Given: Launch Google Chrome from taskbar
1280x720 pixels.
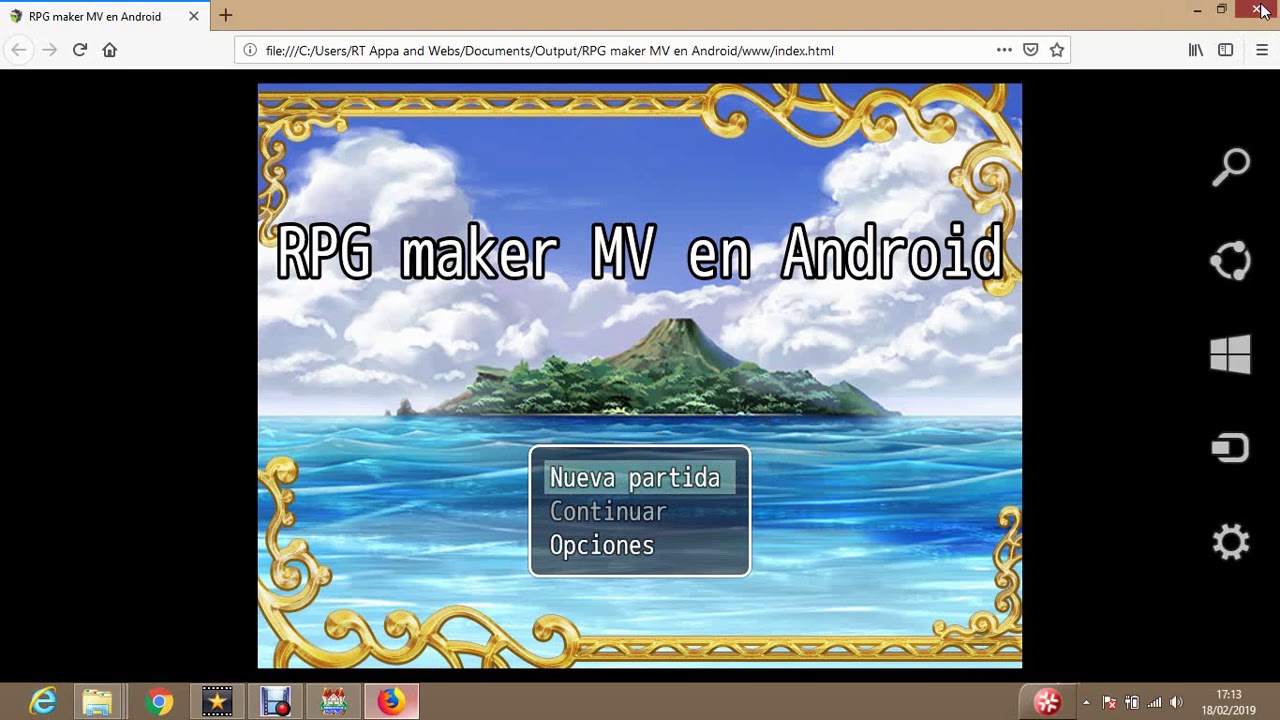Looking at the screenshot, I should [x=158, y=702].
